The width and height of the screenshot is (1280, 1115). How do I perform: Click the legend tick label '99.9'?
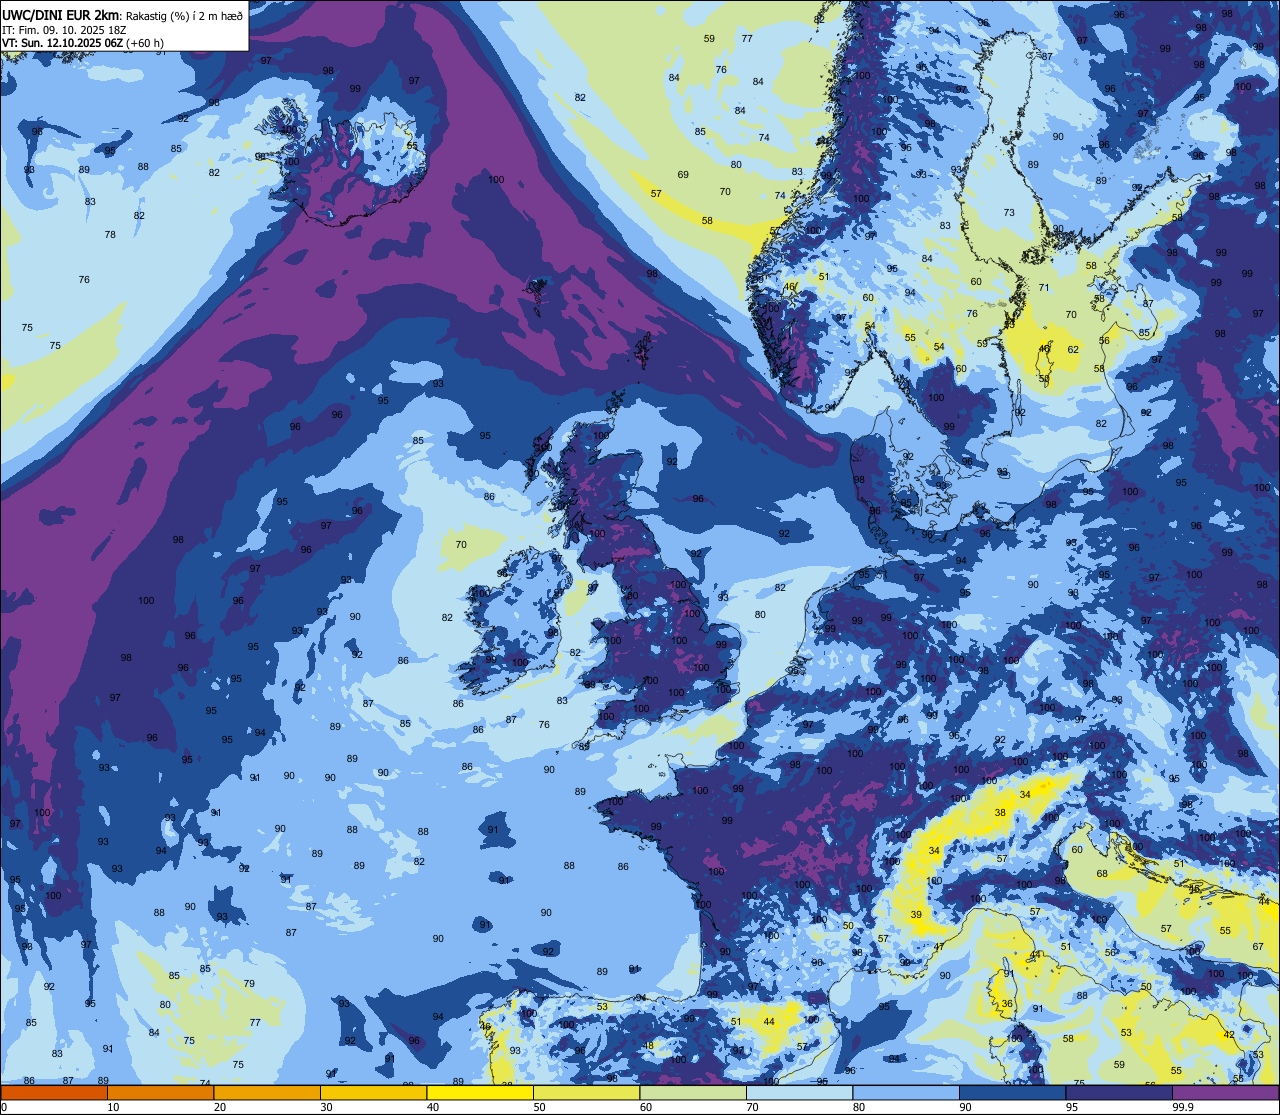pos(1184,1107)
